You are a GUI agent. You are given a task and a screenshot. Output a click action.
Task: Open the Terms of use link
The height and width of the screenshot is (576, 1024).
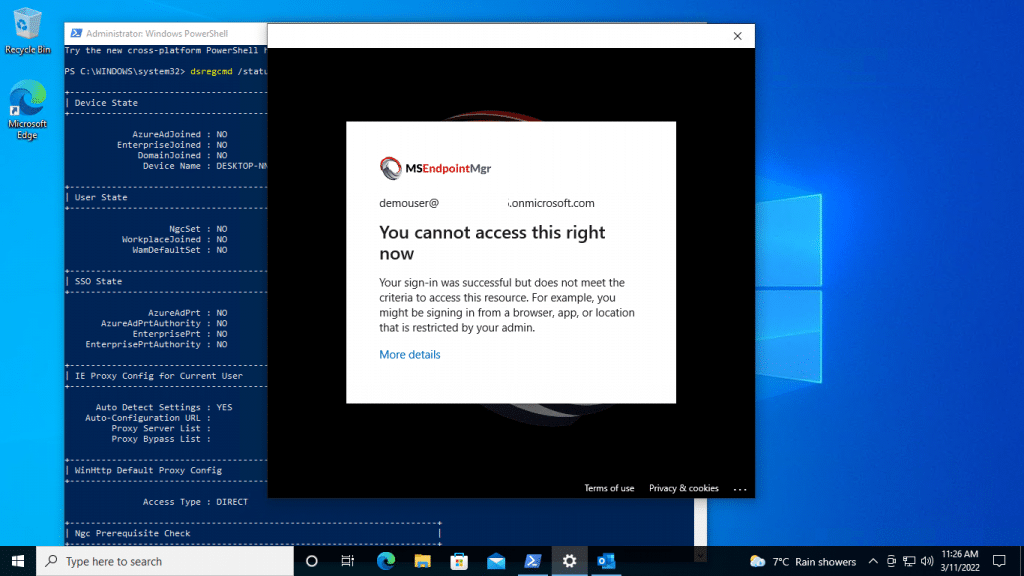[609, 488]
